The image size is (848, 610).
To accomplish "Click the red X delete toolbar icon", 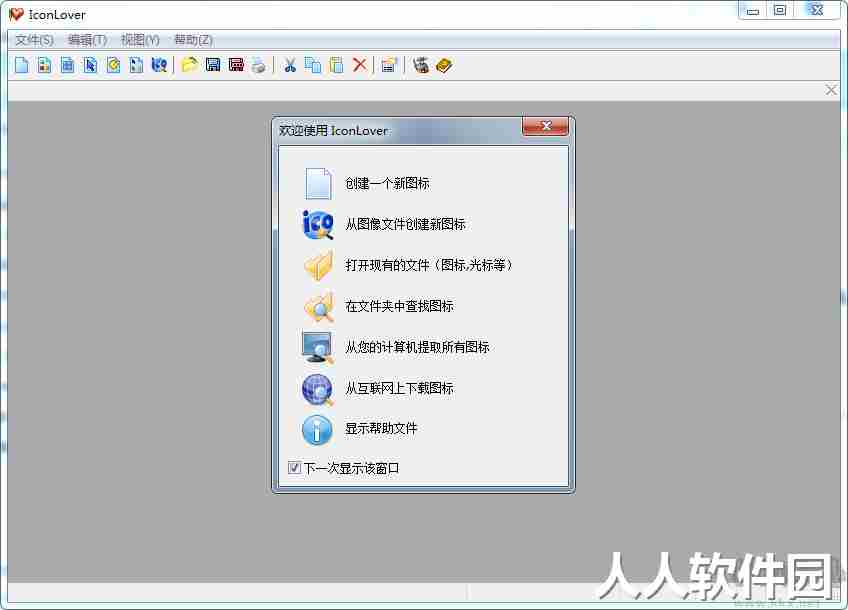I will coord(360,65).
